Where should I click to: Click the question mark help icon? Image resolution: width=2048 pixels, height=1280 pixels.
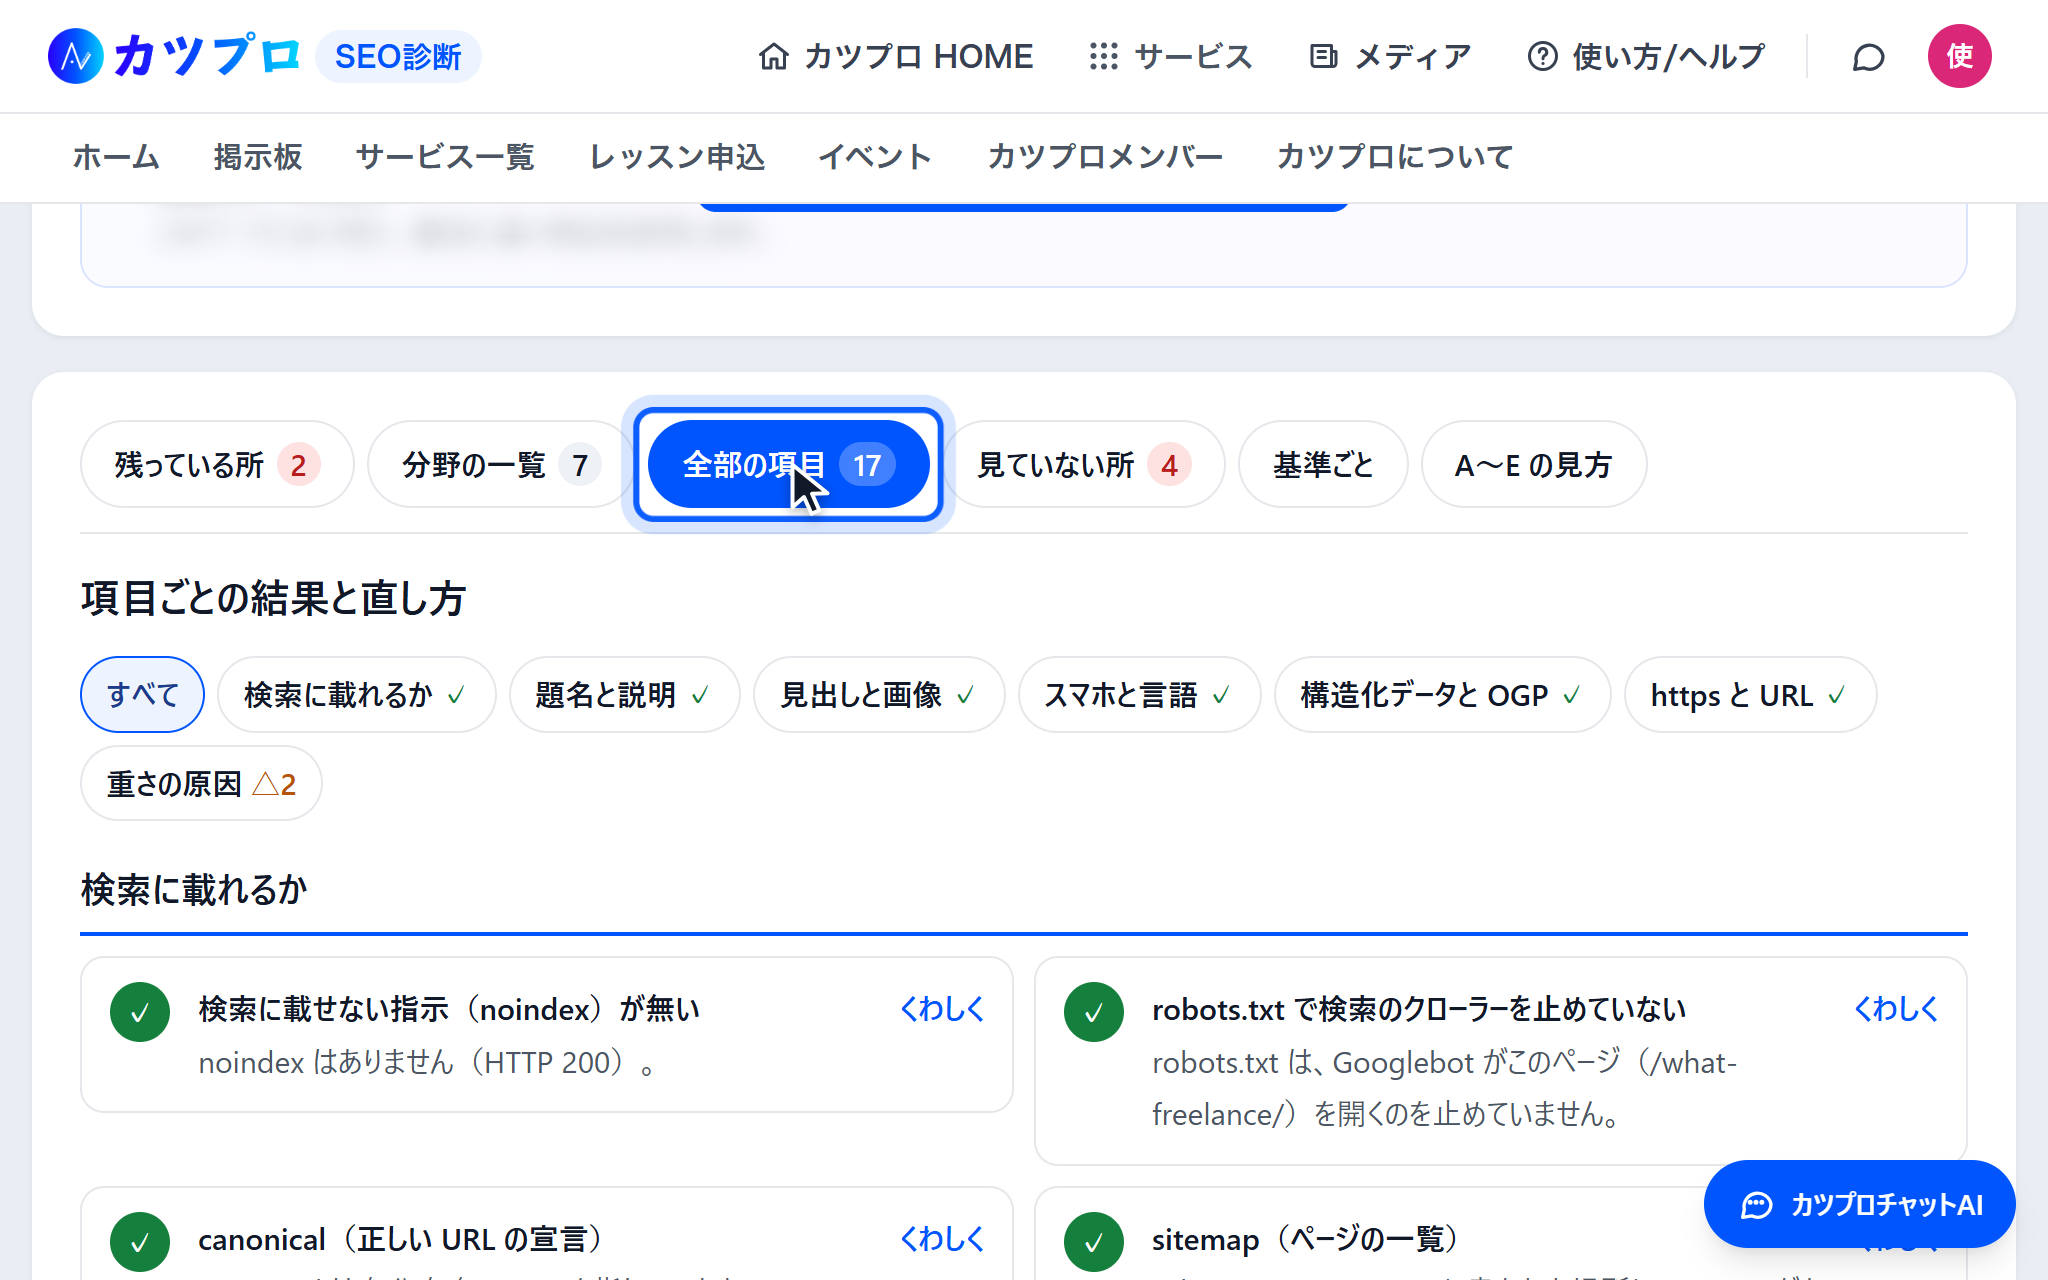(x=1543, y=57)
